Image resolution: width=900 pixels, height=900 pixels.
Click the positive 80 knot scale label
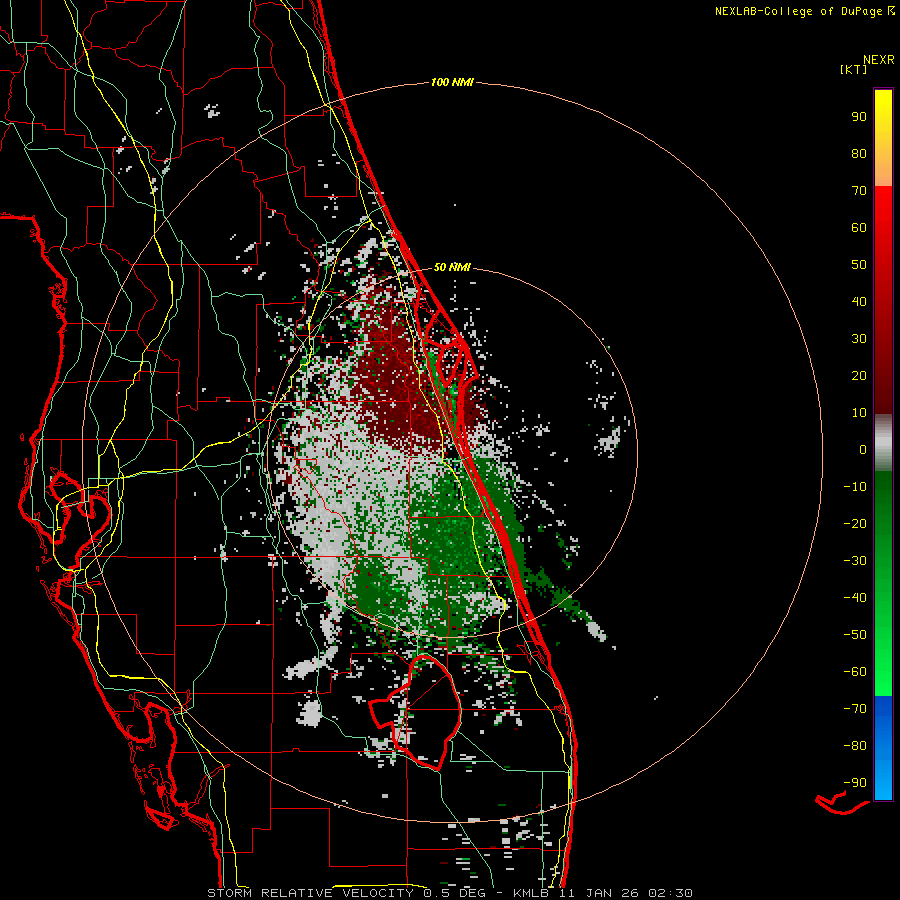[859, 154]
